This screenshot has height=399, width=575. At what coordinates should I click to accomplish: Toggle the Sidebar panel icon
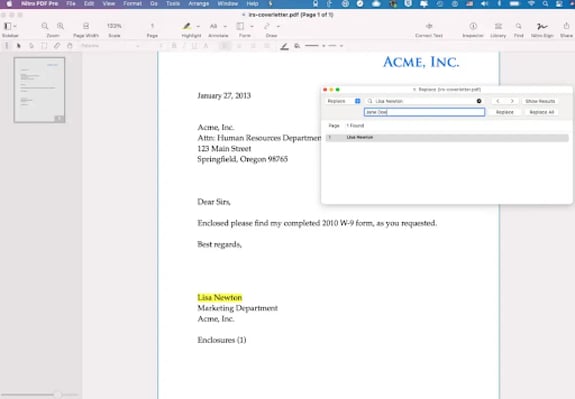pyautogui.click(x=7, y=26)
